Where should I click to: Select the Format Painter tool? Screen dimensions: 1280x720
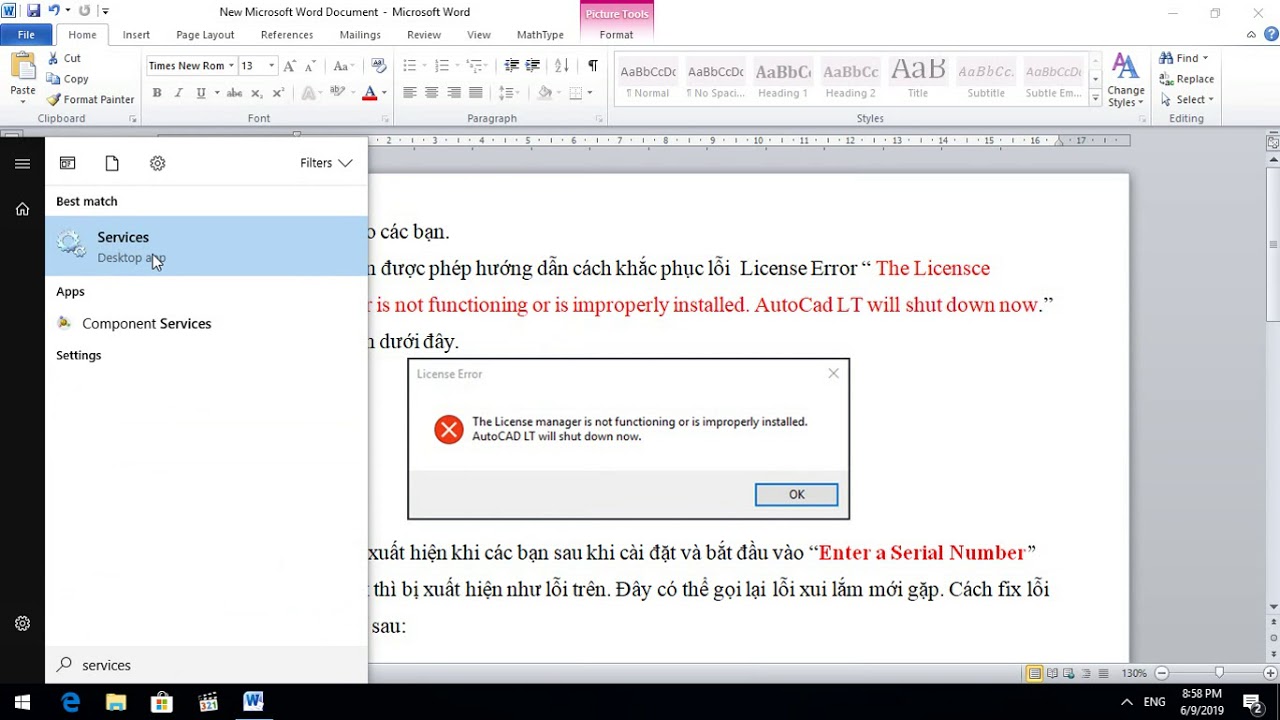pos(90,100)
